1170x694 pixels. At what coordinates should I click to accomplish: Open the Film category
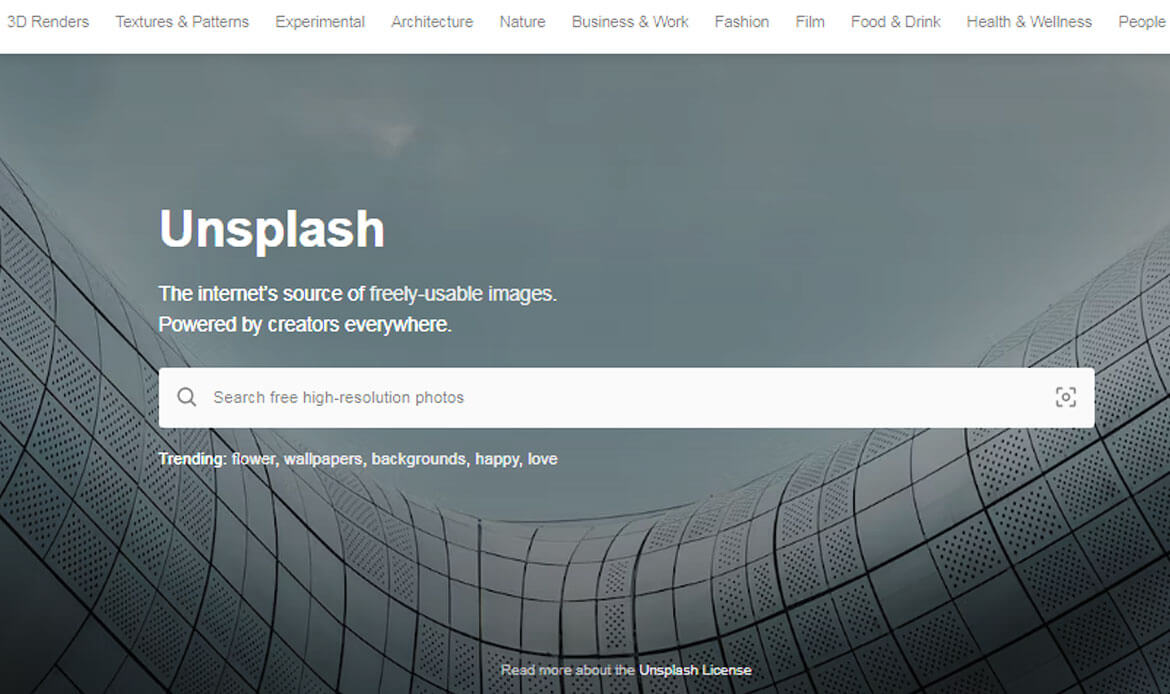tap(810, 22)
